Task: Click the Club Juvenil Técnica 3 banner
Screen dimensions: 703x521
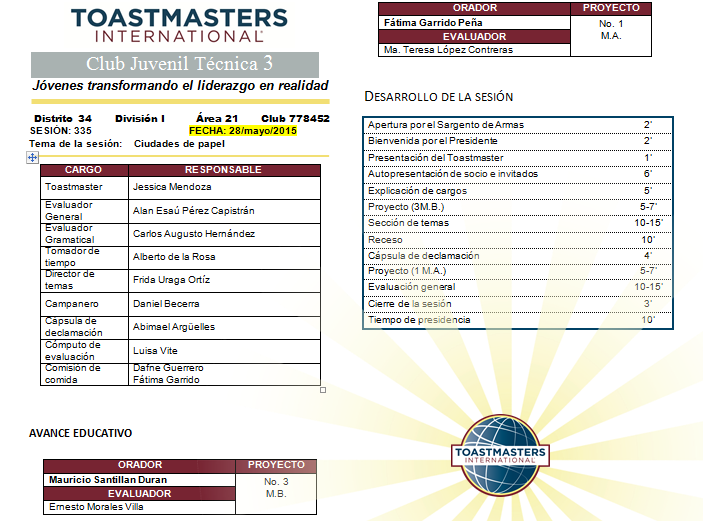Action: click(179, 64)
